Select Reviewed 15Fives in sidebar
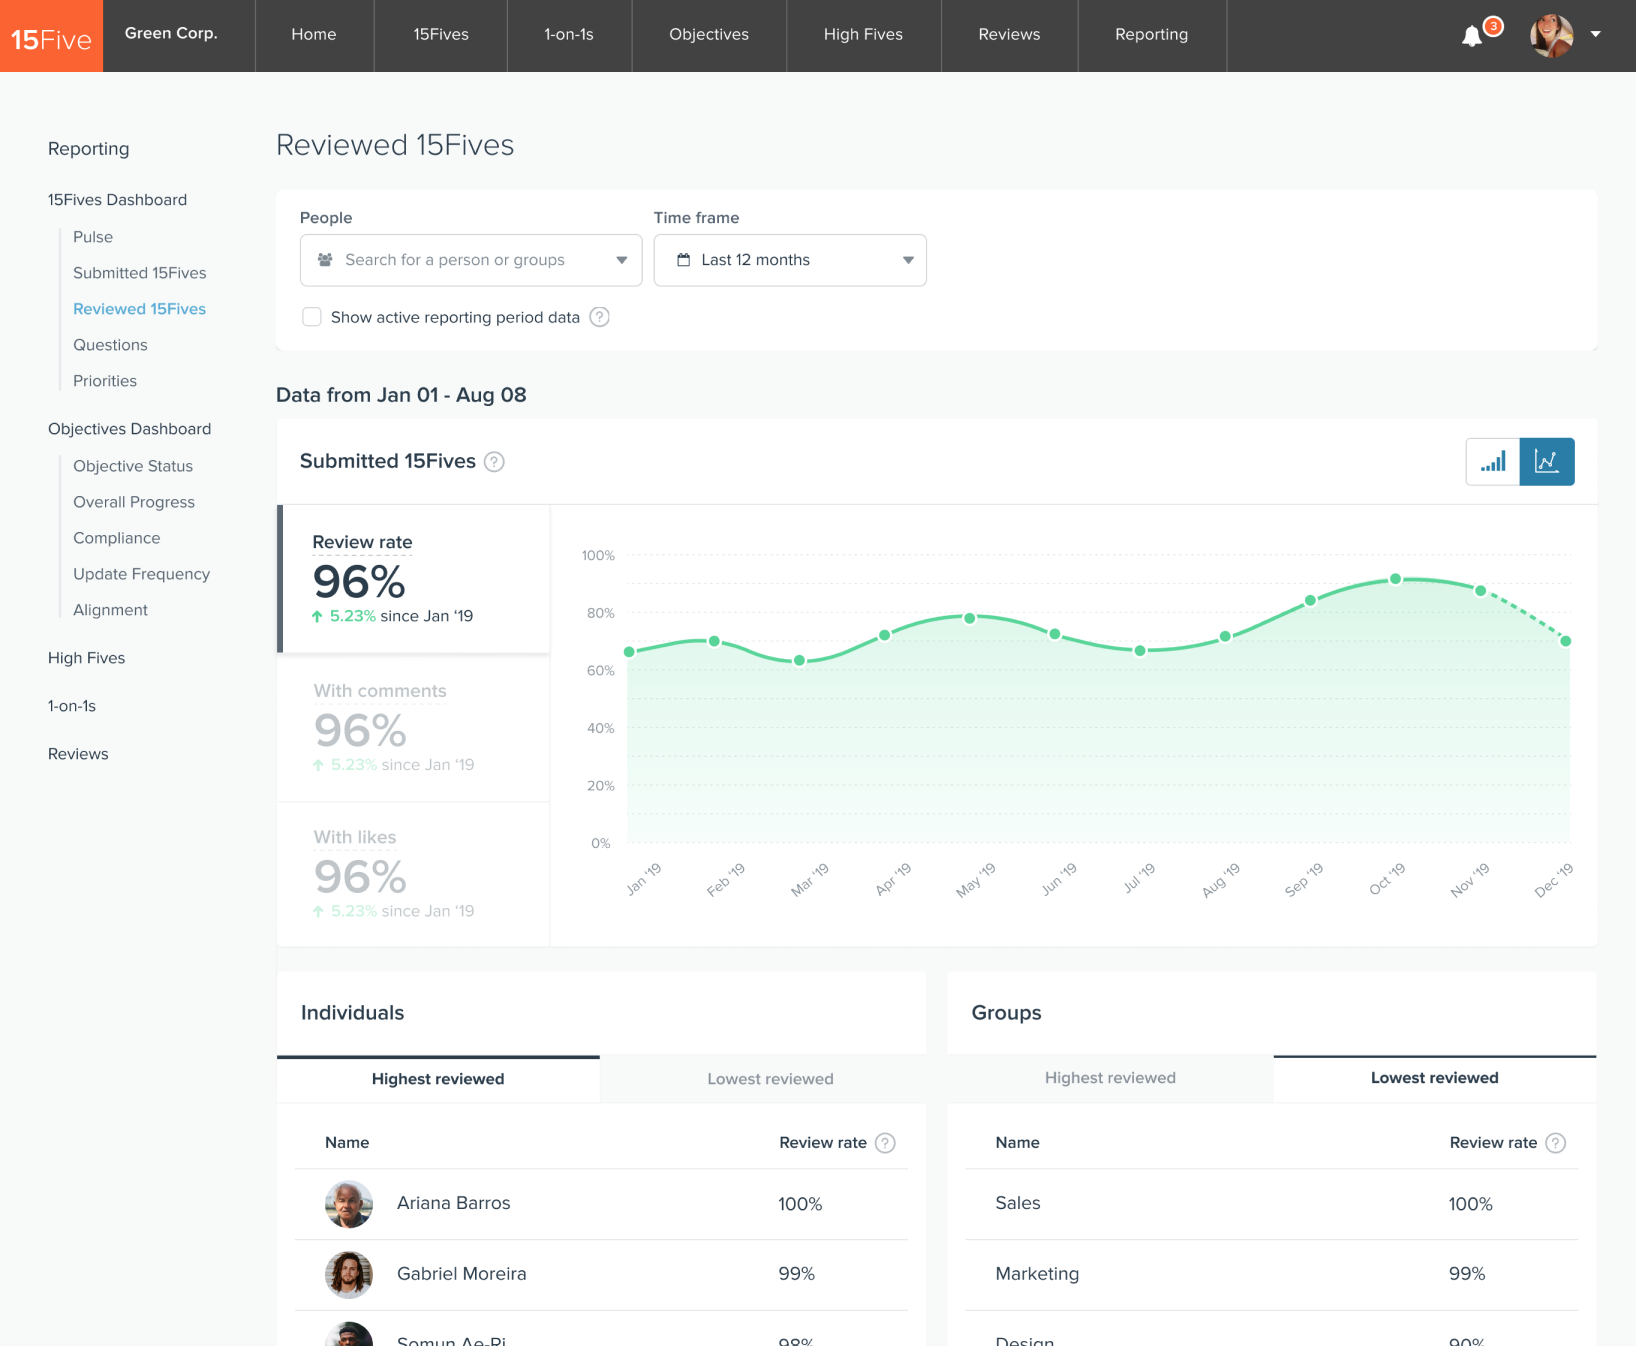The height and width of the screenshot is (1346, 1636). coord(140,309)
